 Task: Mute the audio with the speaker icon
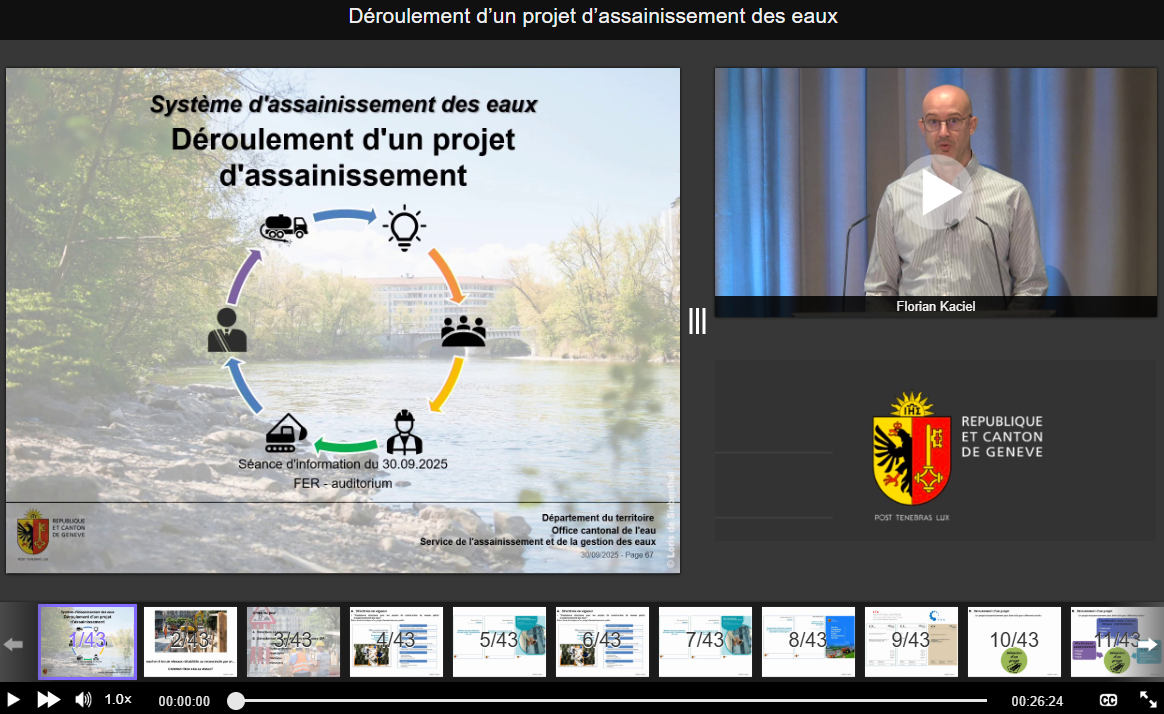[x=84, y=700]
